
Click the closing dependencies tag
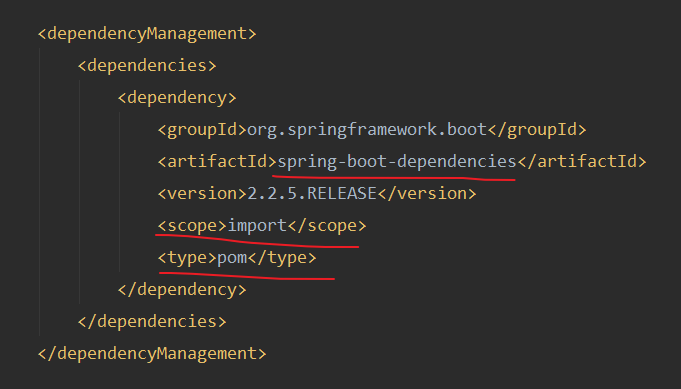click(152, 322)
